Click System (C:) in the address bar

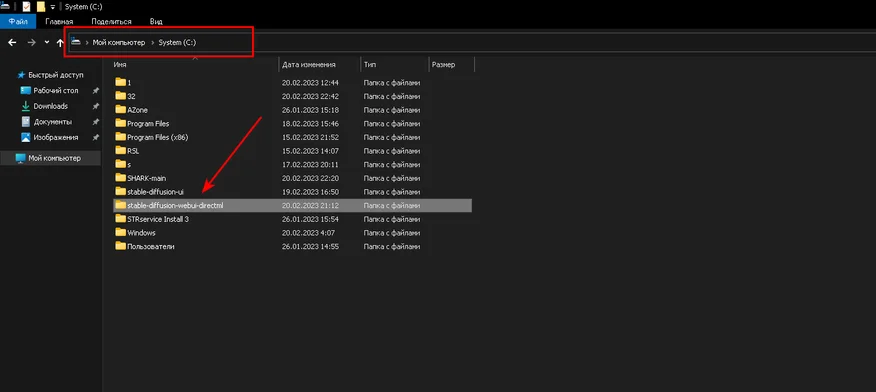177,42
